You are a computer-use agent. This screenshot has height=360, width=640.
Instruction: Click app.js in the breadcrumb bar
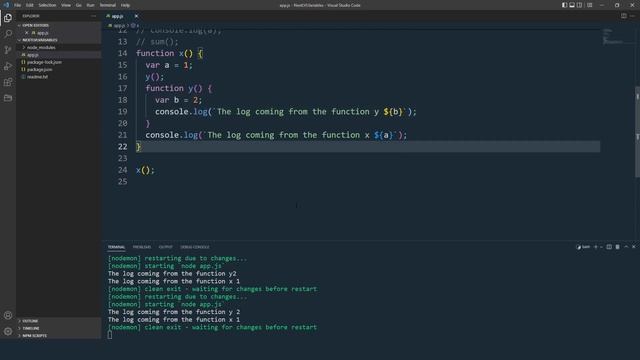[119, 25]
